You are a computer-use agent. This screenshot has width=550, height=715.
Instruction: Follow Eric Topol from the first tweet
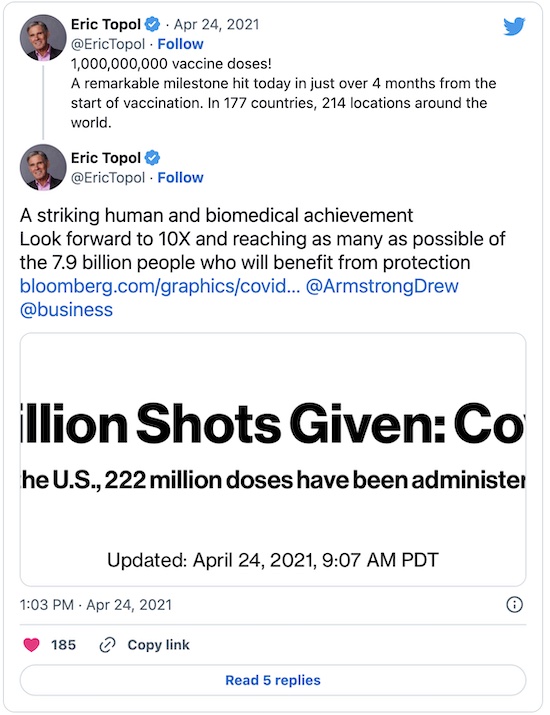(x=180, y=44)
